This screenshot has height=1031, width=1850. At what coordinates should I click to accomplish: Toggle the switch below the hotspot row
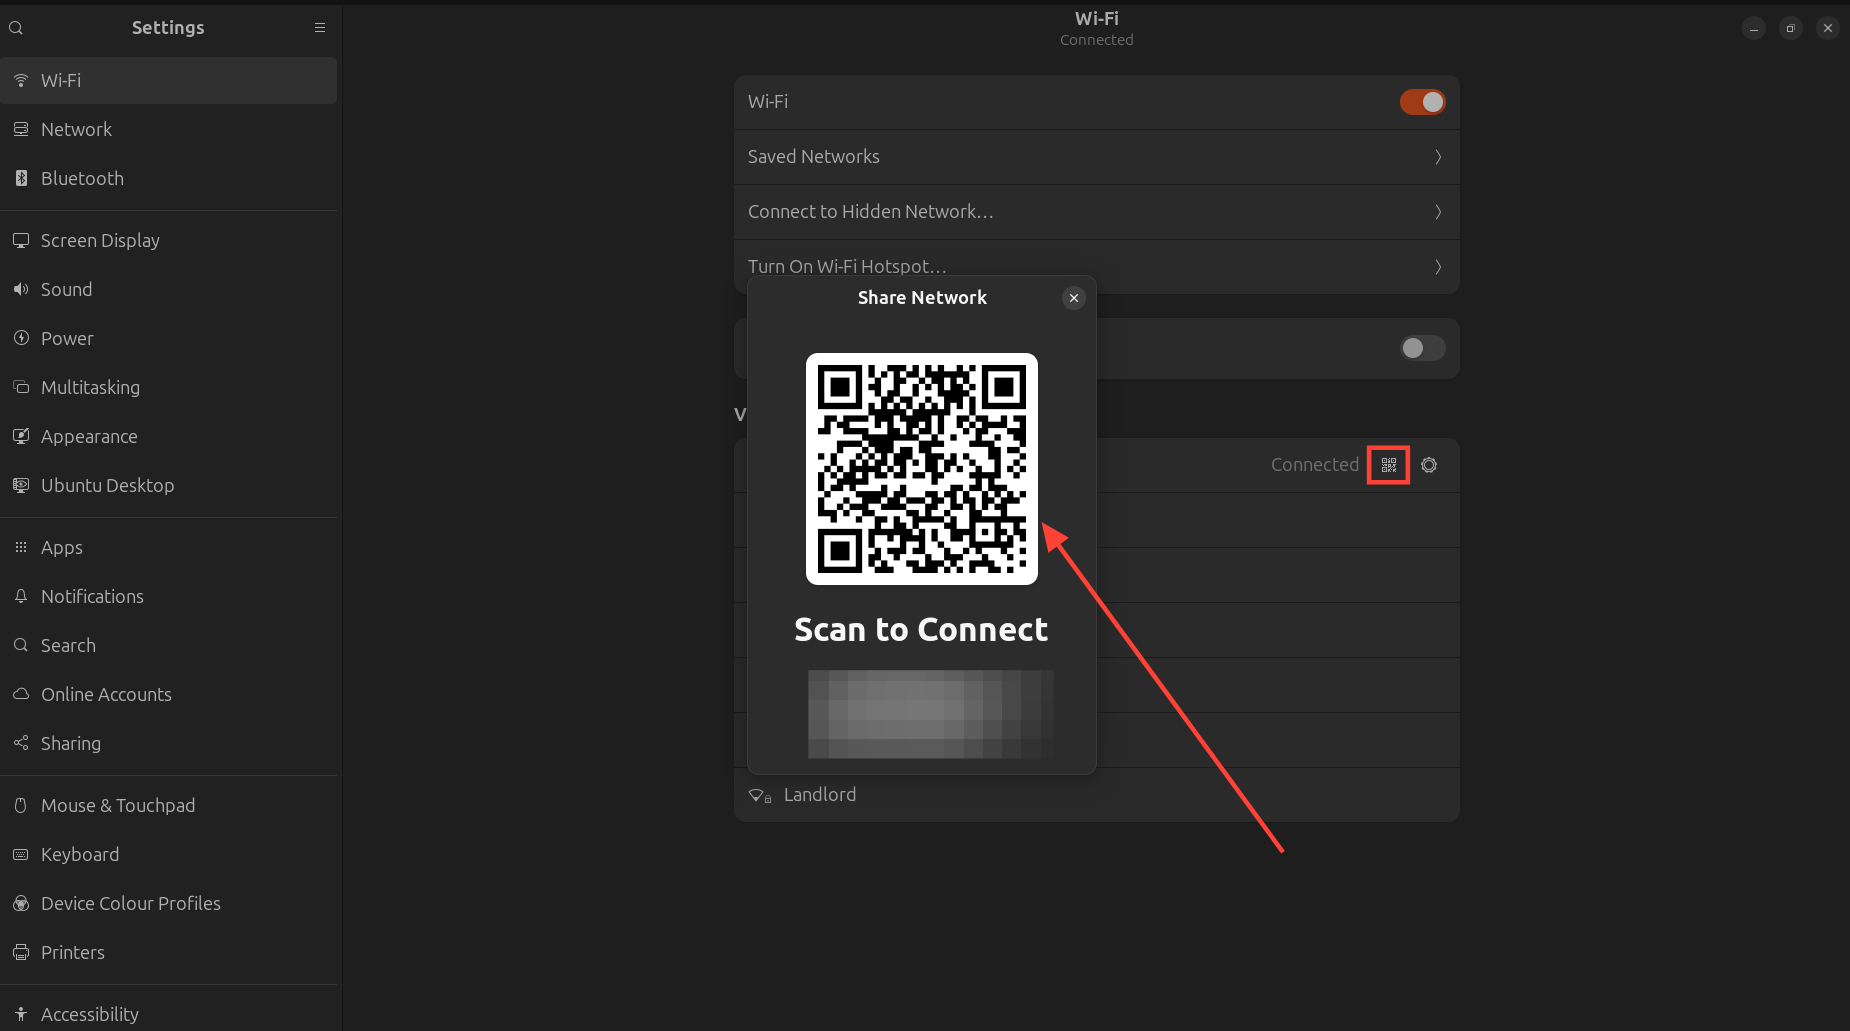1422,348
